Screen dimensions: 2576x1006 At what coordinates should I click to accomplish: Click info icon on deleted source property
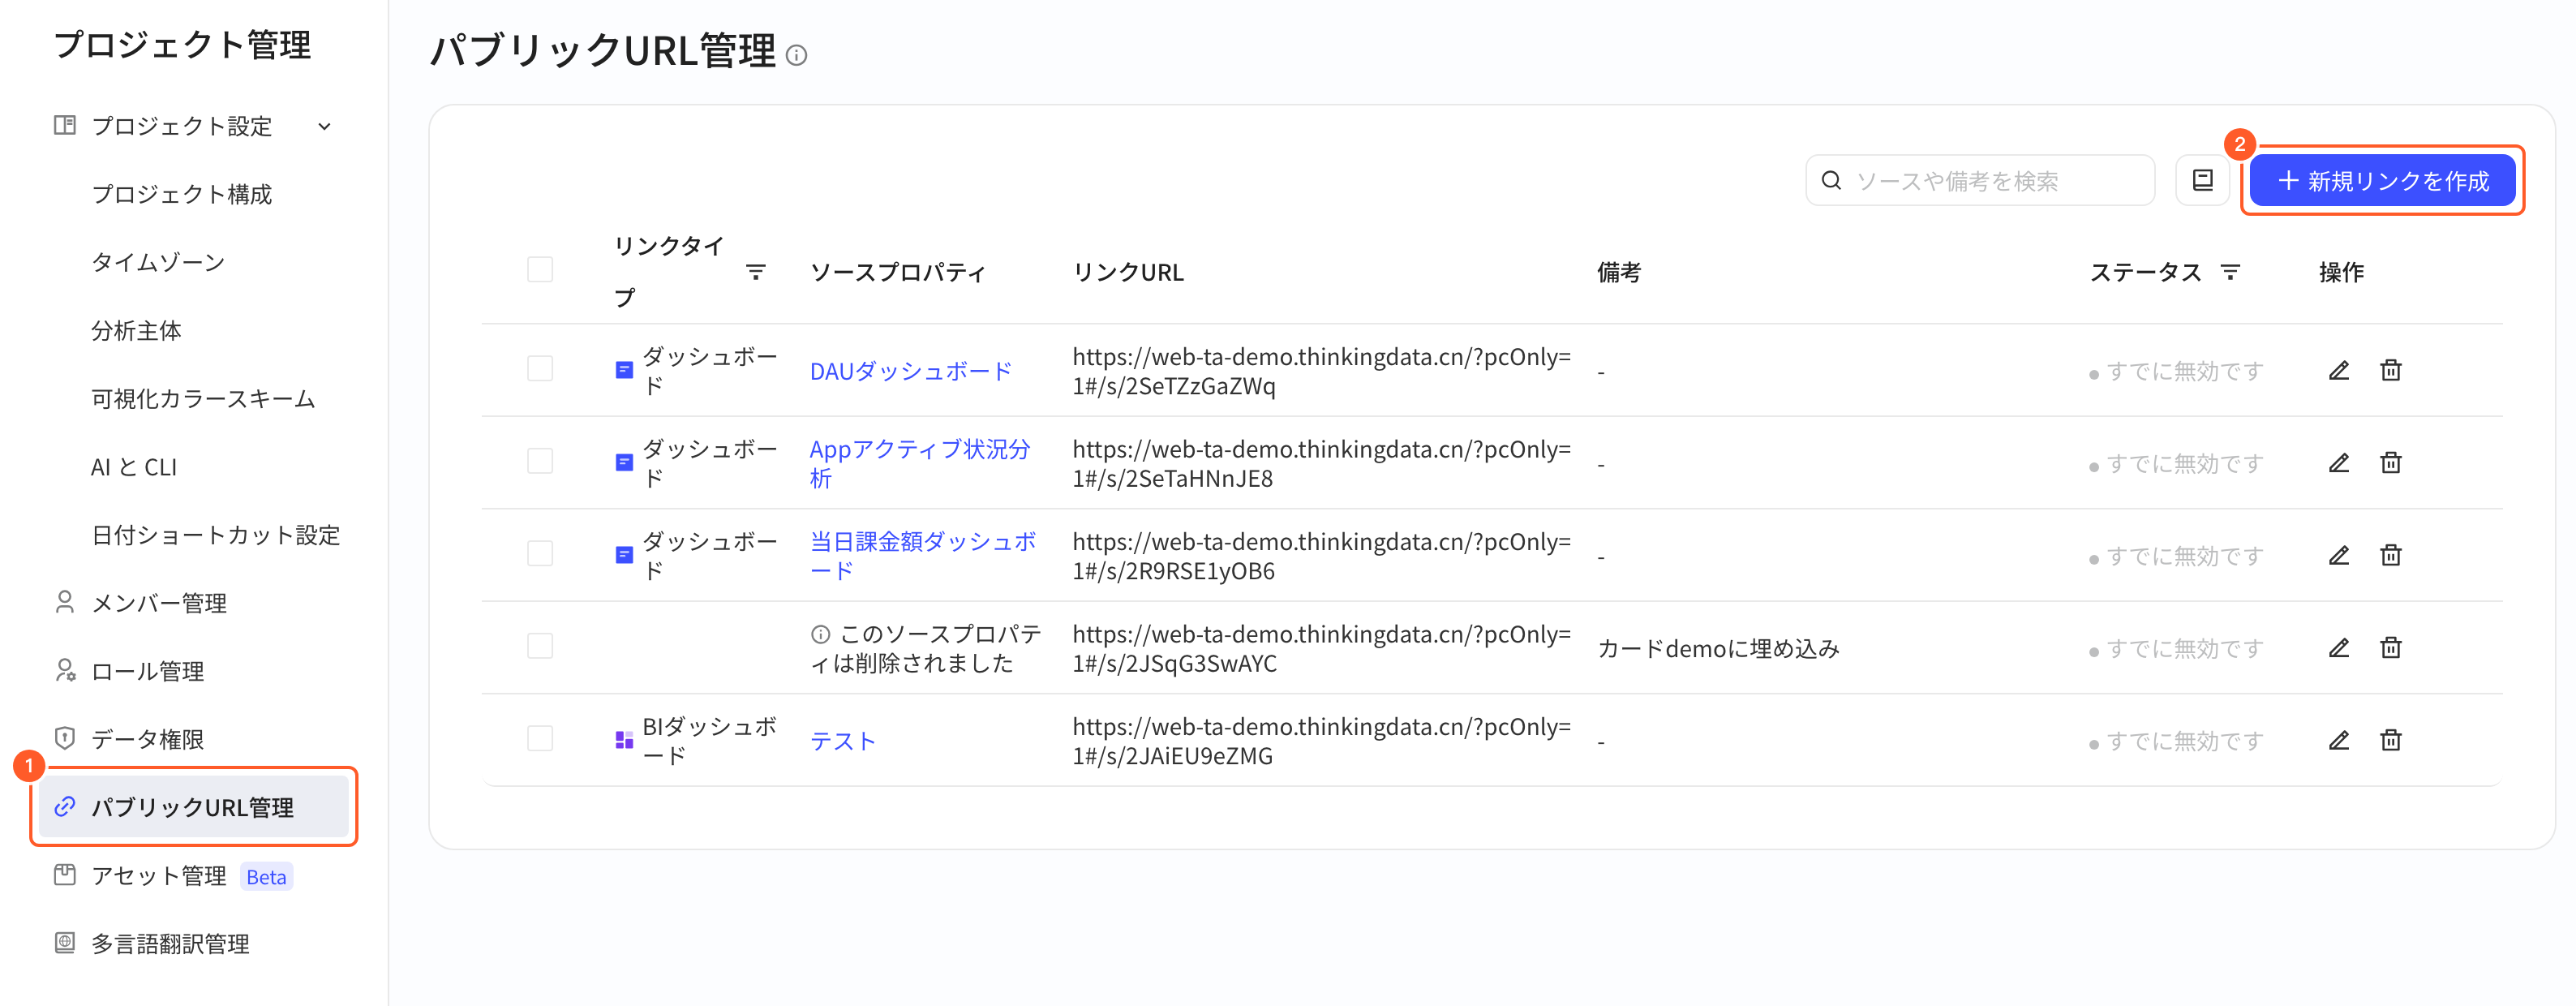820,634
